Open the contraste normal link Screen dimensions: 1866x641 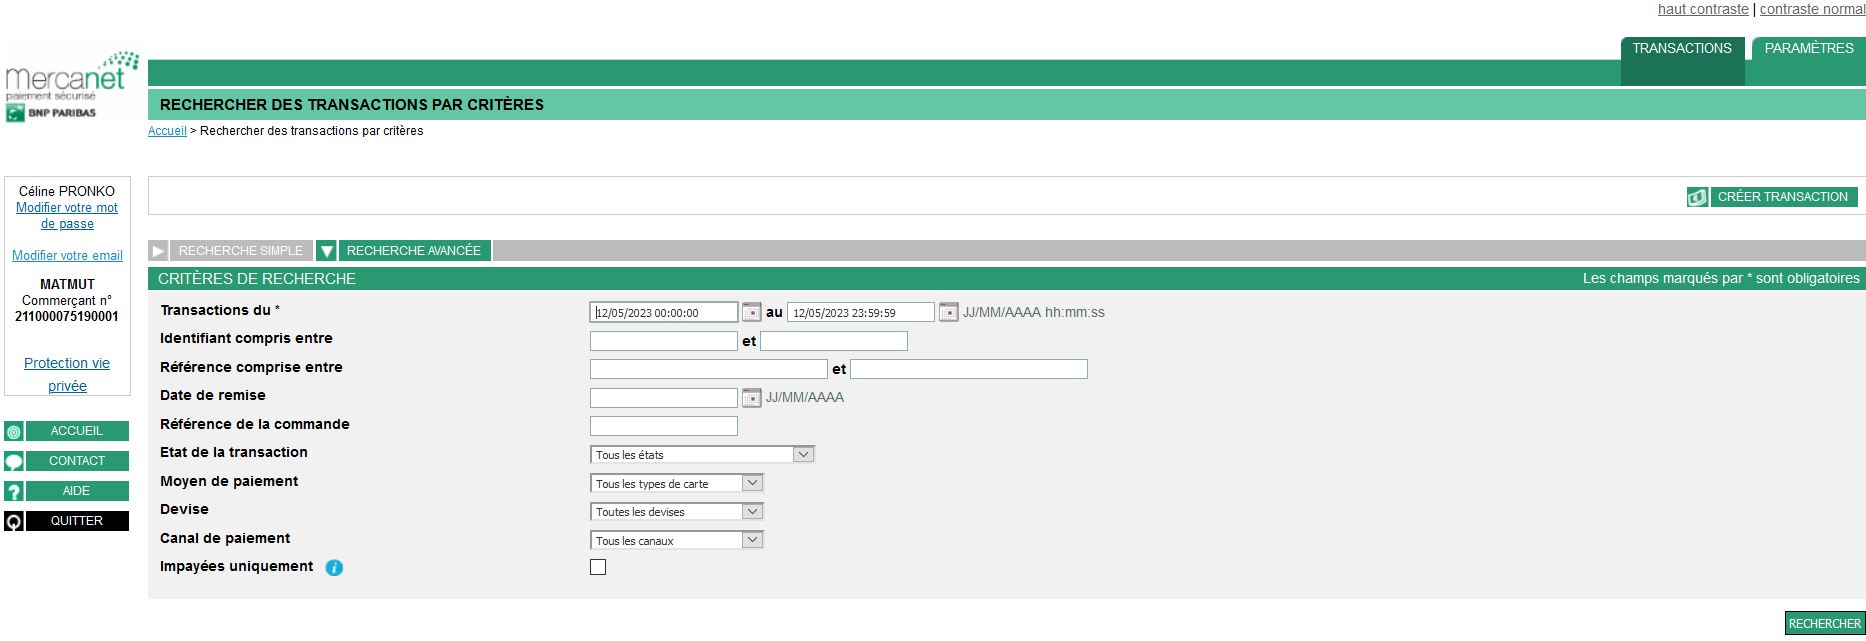1812,9
